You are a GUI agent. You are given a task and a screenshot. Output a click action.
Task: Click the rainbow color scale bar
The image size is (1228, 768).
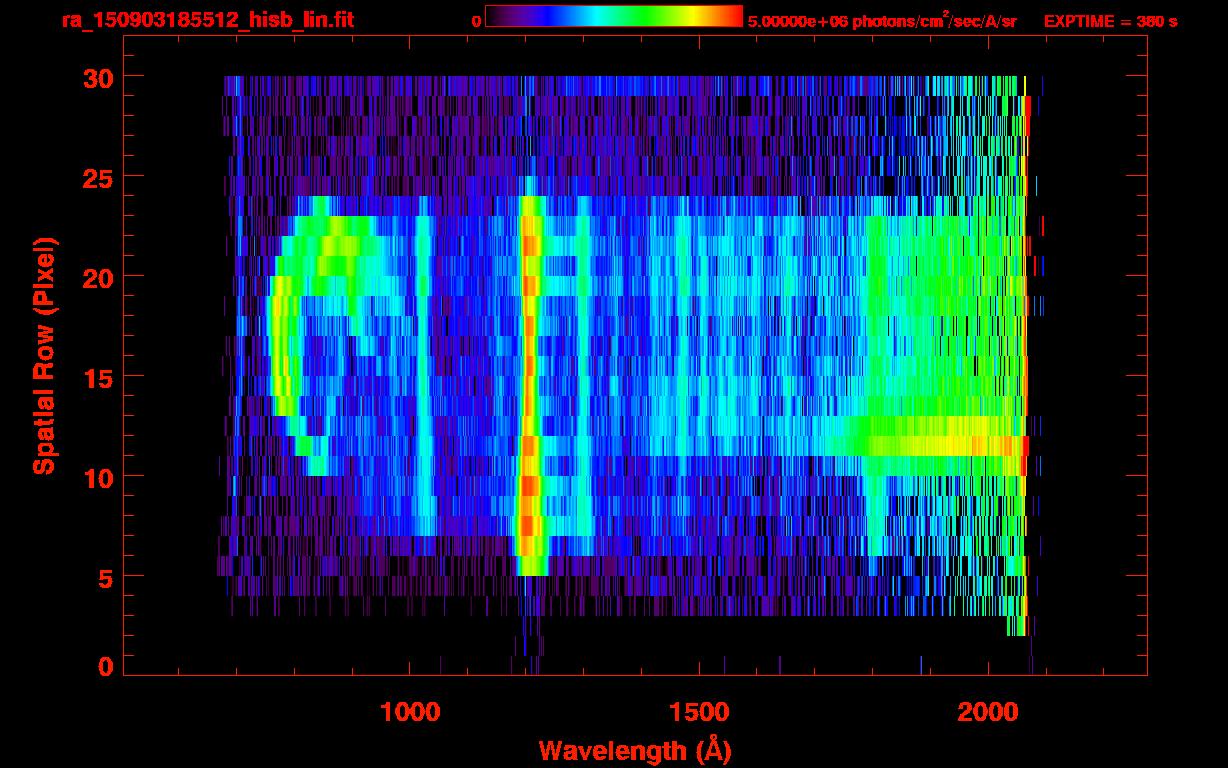pyautogui.click(x=614, y=16)
